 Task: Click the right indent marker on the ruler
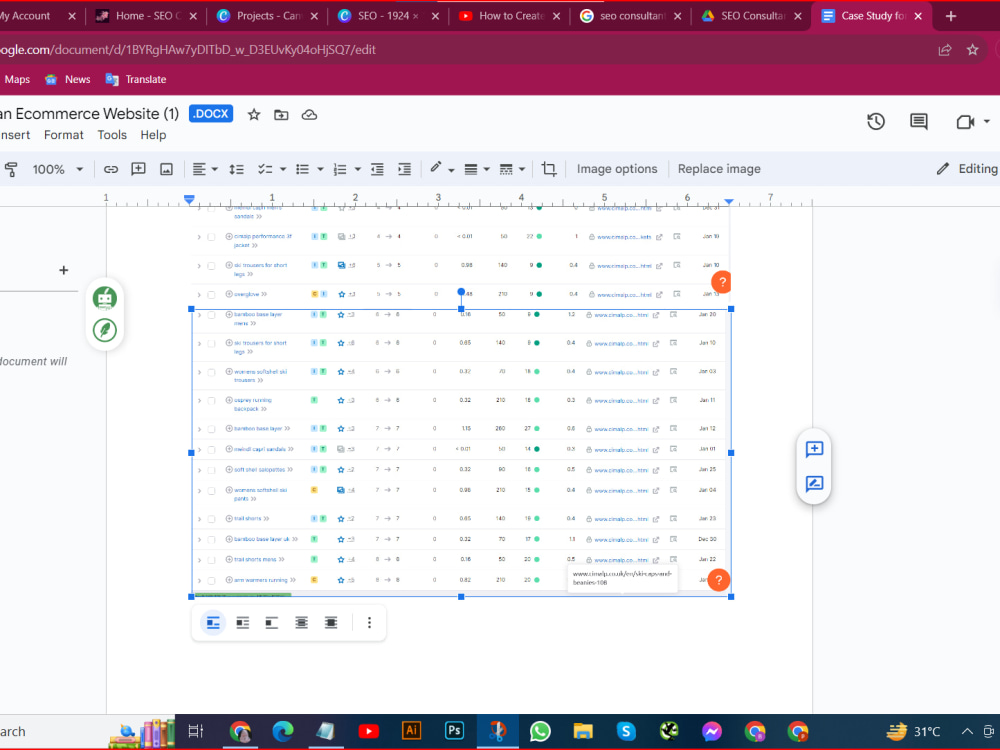[x=728, y=202]
